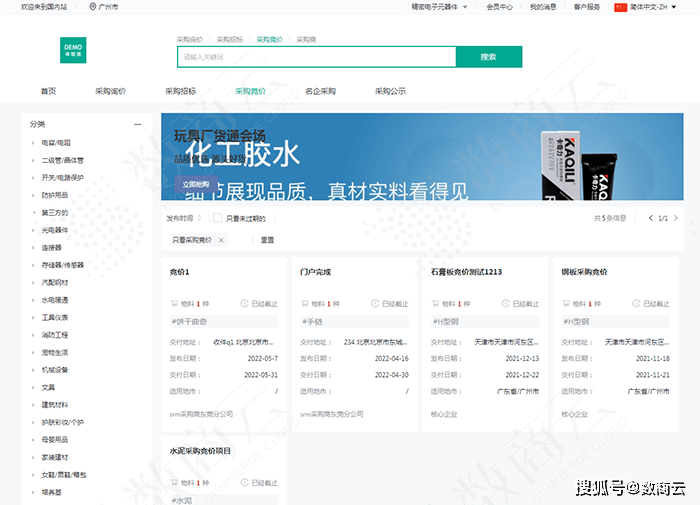
Task: Click the China flag language icon
Action: pos(621,7)
